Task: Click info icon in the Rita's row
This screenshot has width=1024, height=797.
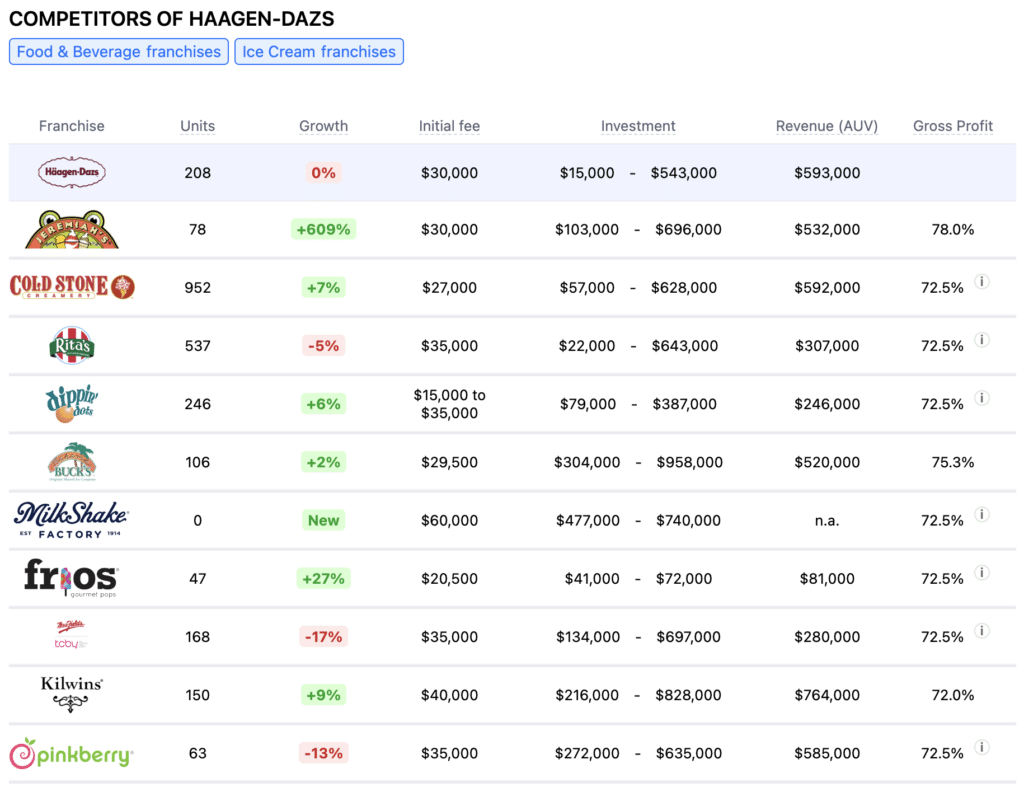Action: [x=982, y=340]
